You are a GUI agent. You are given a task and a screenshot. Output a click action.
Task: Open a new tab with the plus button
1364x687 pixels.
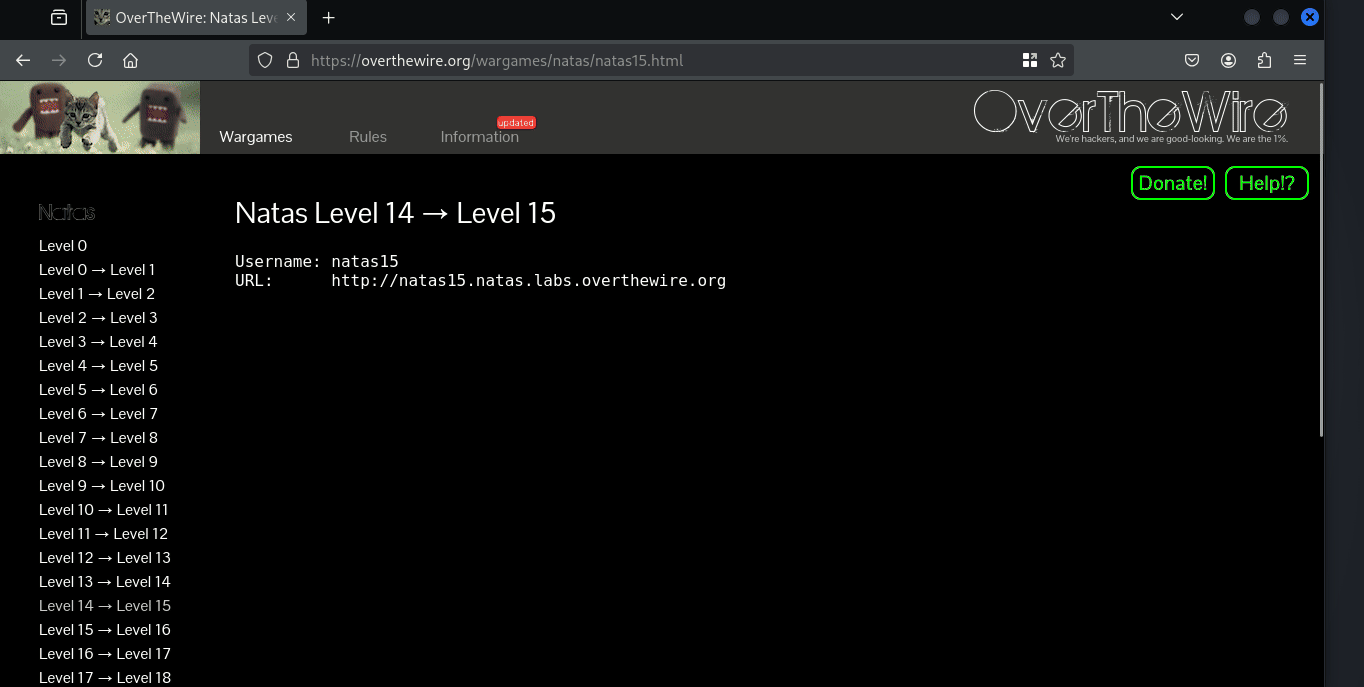click(328, 18)
